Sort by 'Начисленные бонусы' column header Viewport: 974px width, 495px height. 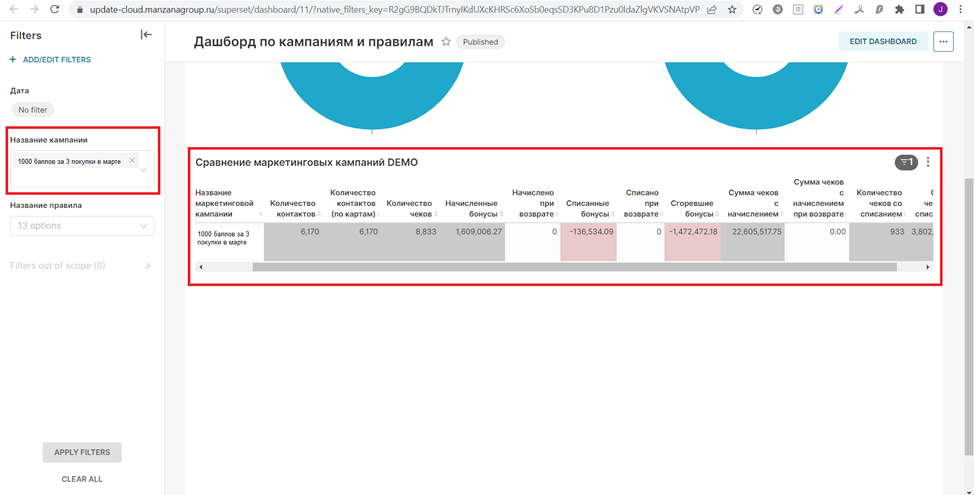(473, 209)
